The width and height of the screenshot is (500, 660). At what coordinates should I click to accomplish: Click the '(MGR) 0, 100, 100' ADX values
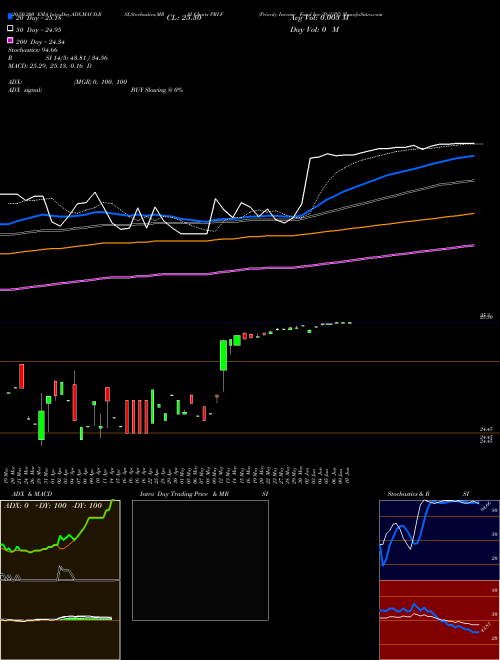[x=100, y=82]
